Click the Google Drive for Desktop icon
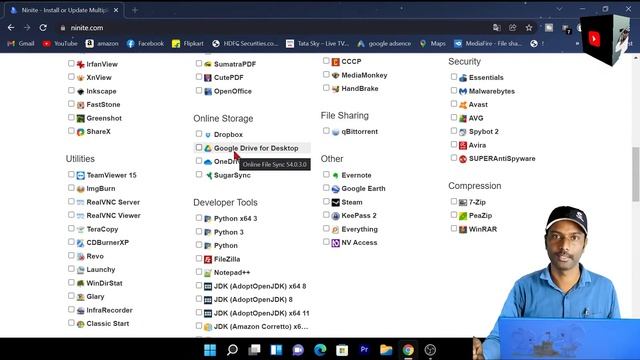 tap(208, 148)
